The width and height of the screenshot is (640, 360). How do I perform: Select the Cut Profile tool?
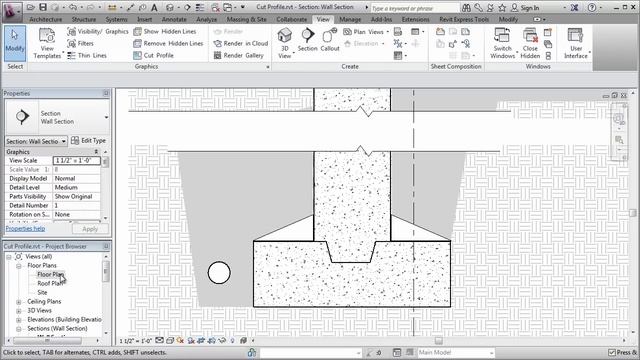(153, 55)
